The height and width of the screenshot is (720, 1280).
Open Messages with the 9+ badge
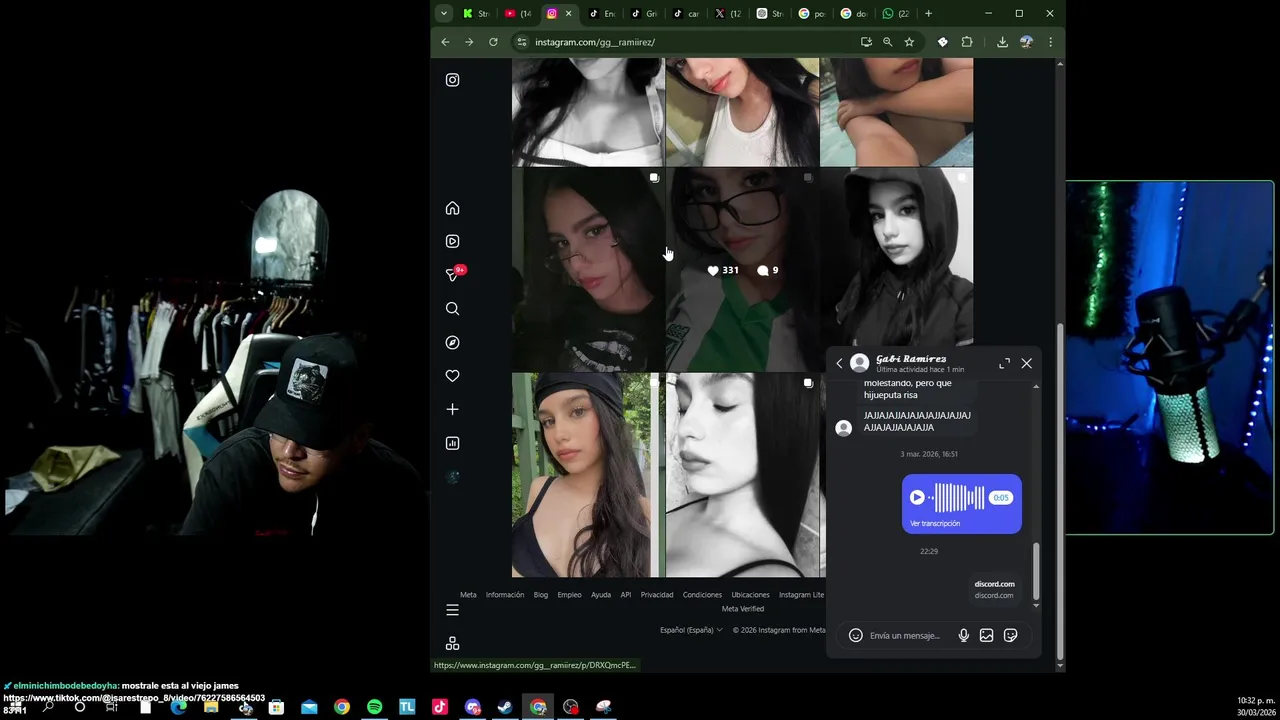[x=453, y=274]
